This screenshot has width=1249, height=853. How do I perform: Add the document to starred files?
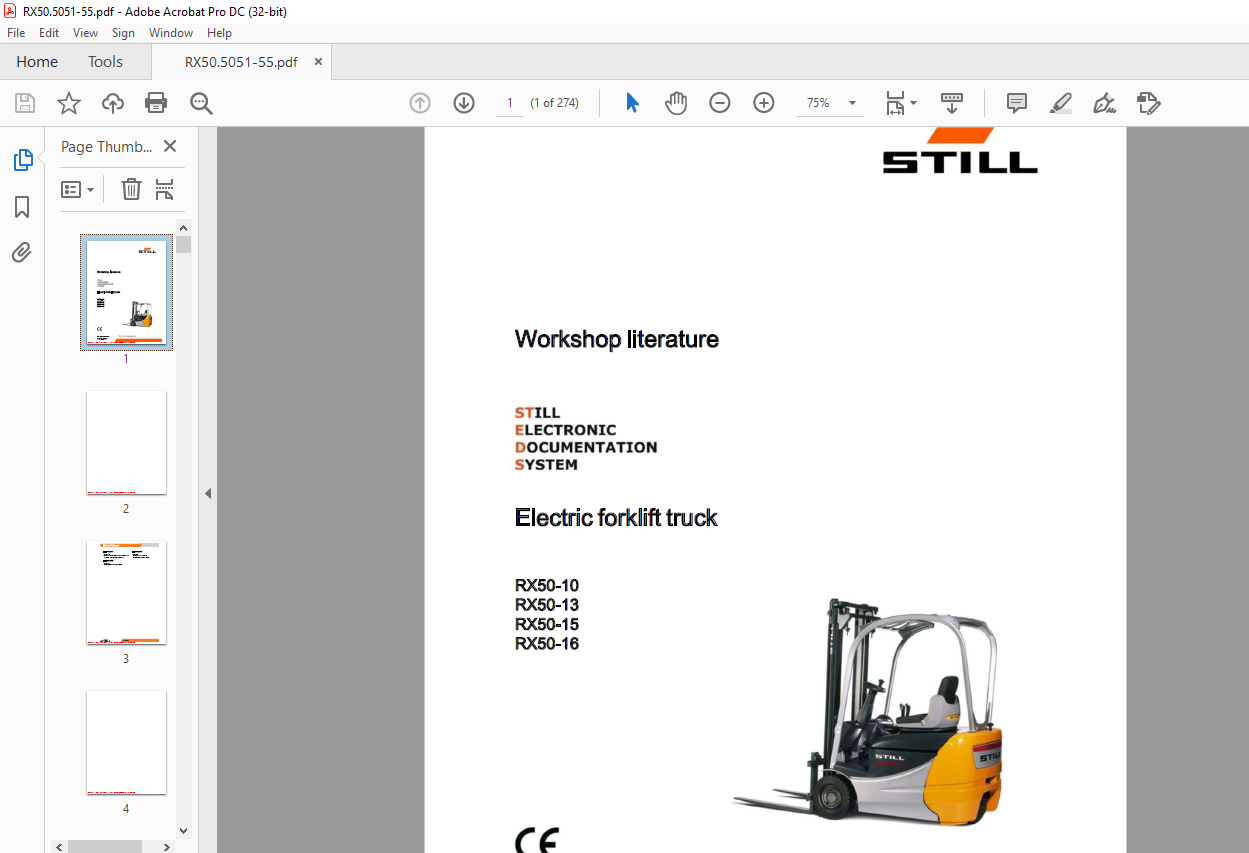(68, 103)
